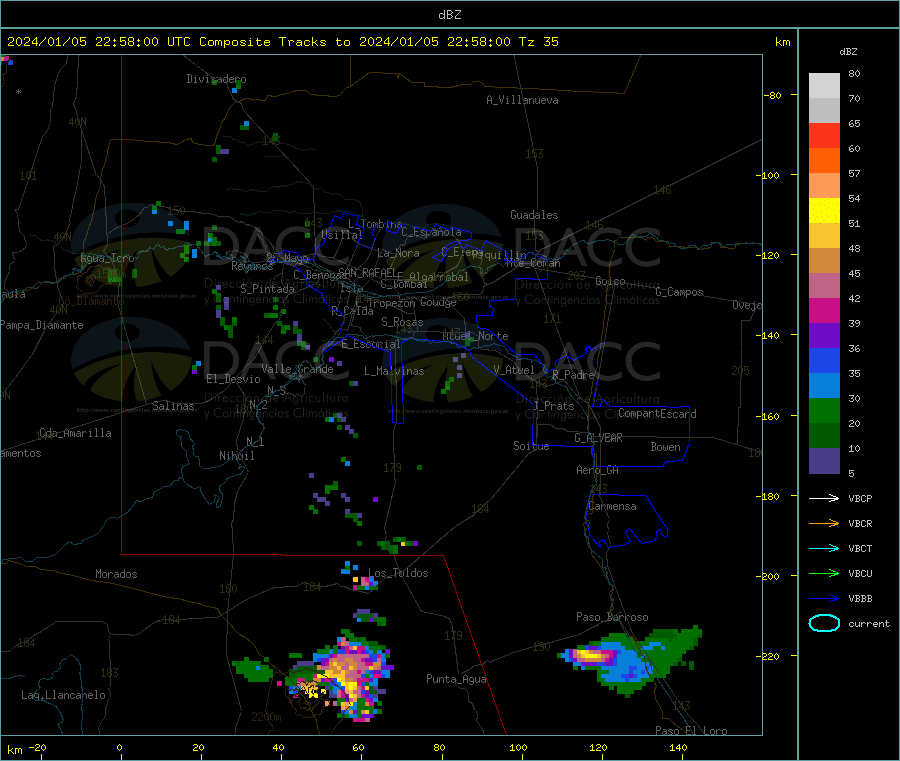Select the Pampa_Diamante label
Viewport: 900px width, 761px height.
[42, 325]
